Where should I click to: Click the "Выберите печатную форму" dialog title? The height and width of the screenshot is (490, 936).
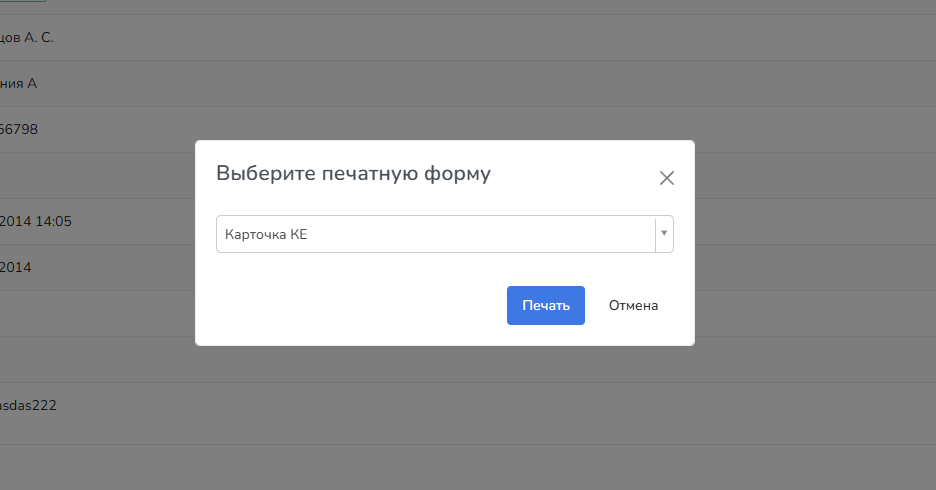click(x=353, y=174)
